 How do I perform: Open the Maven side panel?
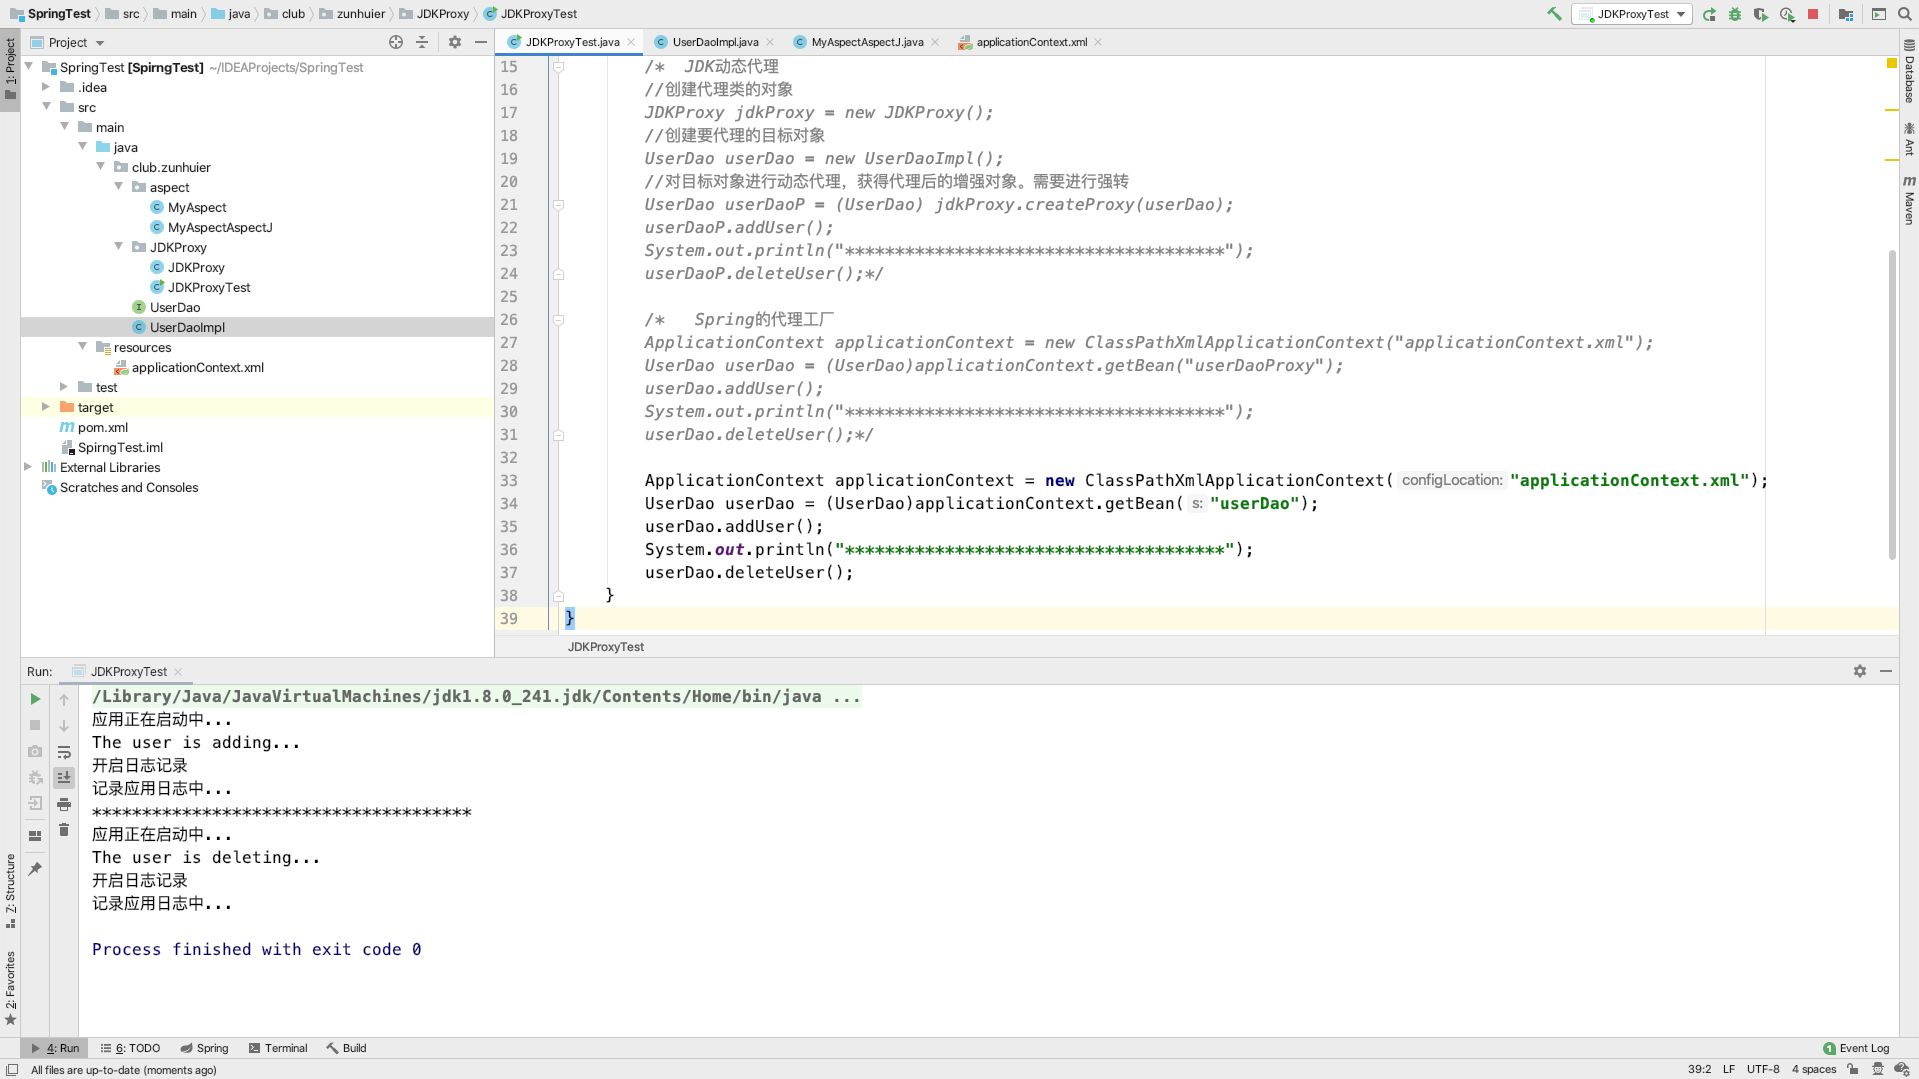click(x=1909, y=201)
